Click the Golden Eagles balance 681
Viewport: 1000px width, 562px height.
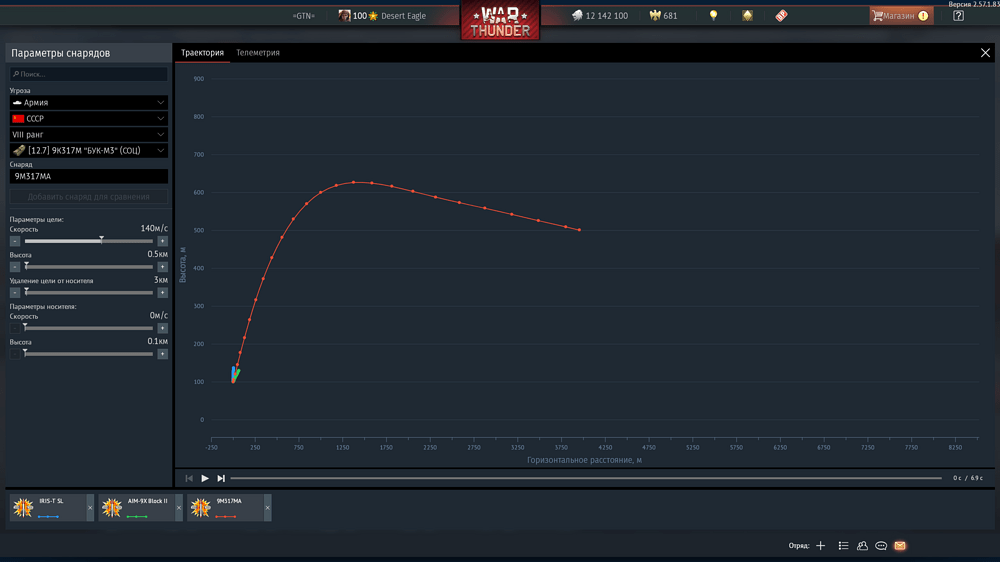pos(663,16)
